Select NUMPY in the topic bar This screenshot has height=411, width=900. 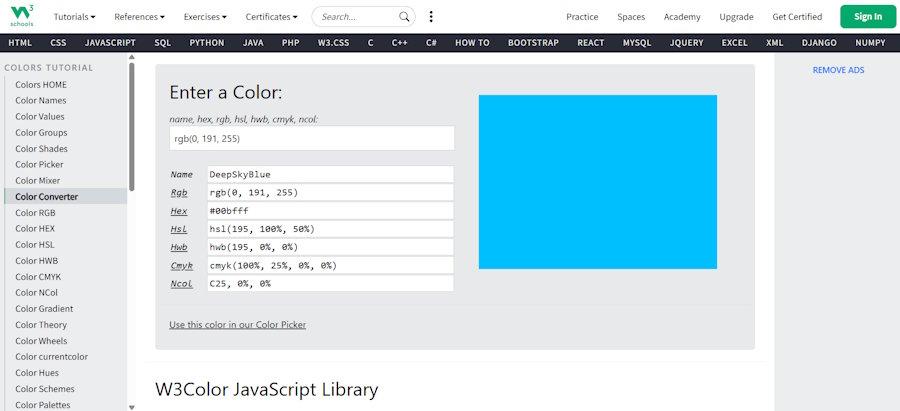(870, 42)
